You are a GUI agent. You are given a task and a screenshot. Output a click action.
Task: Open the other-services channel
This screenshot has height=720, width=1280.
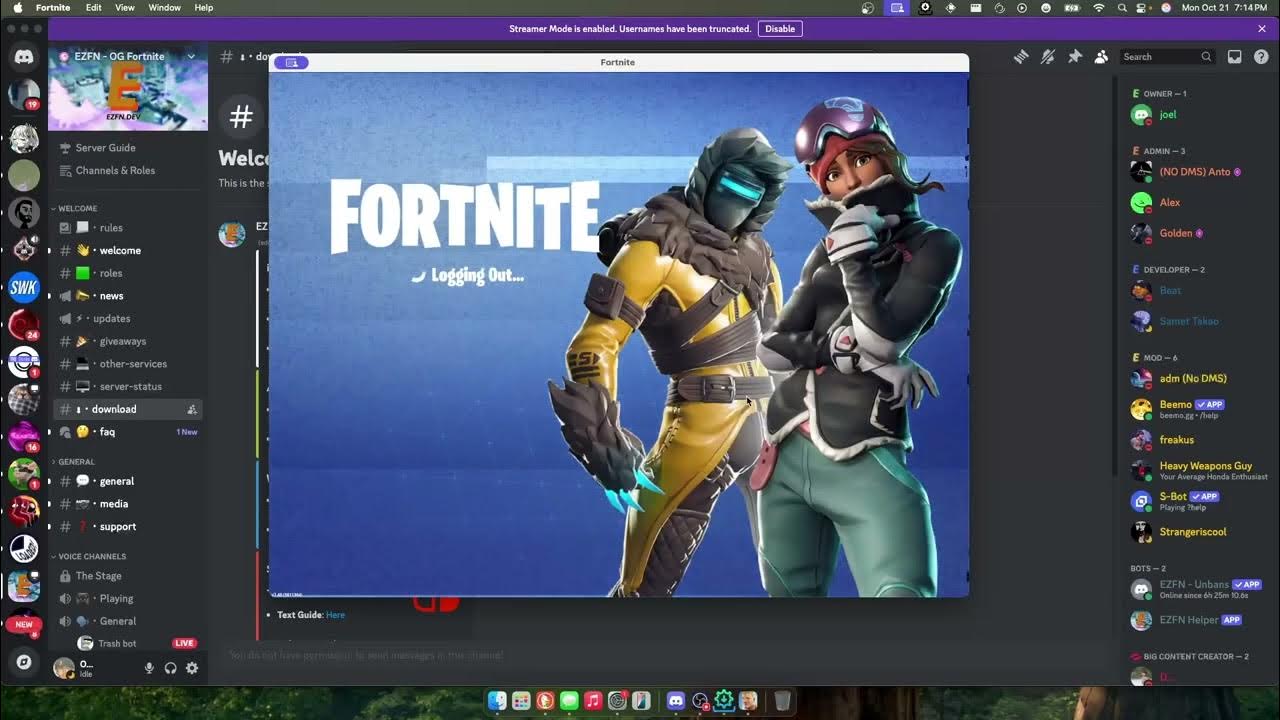click(x=128, y=364)
